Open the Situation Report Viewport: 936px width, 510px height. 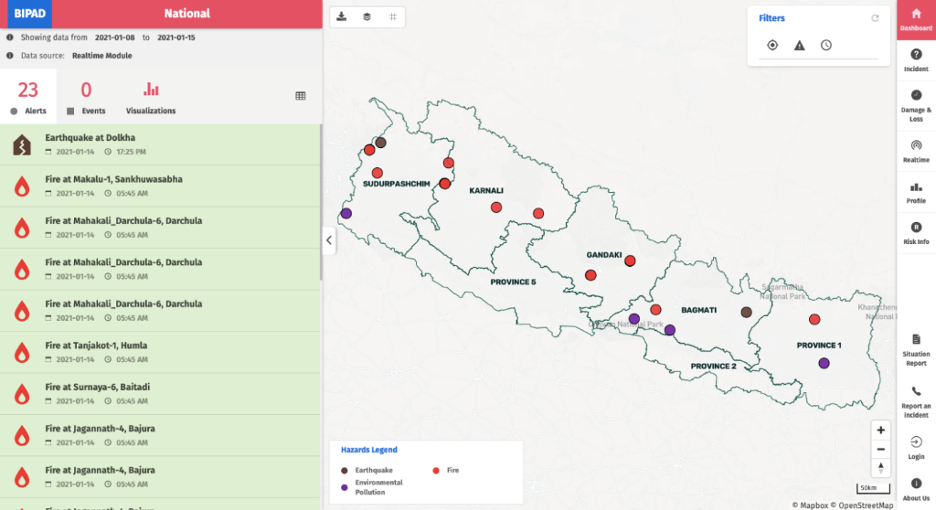(916, 350)
